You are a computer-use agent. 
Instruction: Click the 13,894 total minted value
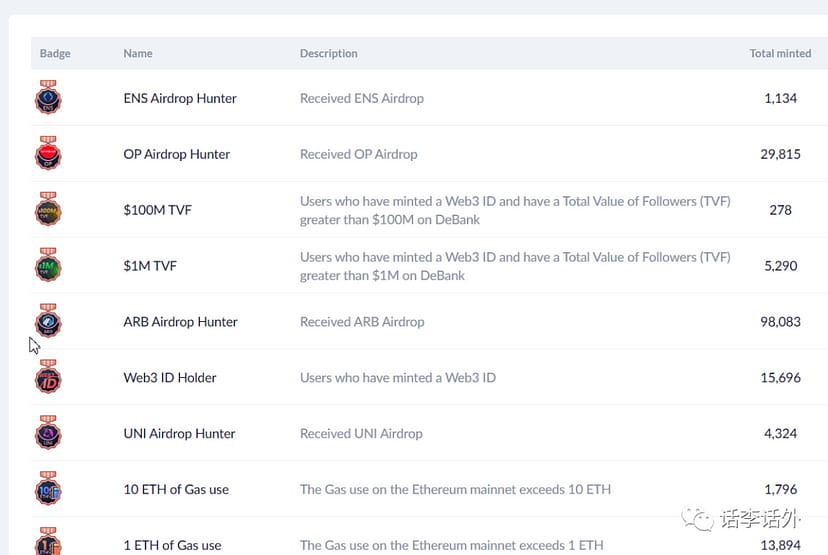pyautogui.click(x=780, y=545)
